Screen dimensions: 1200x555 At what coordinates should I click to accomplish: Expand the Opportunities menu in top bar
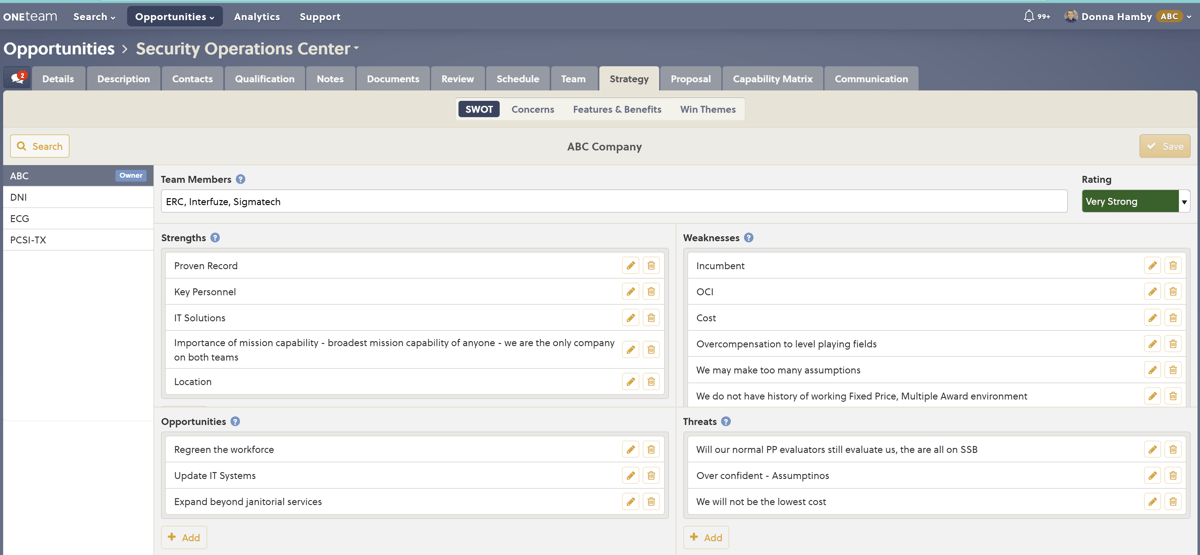coord(174,17)
